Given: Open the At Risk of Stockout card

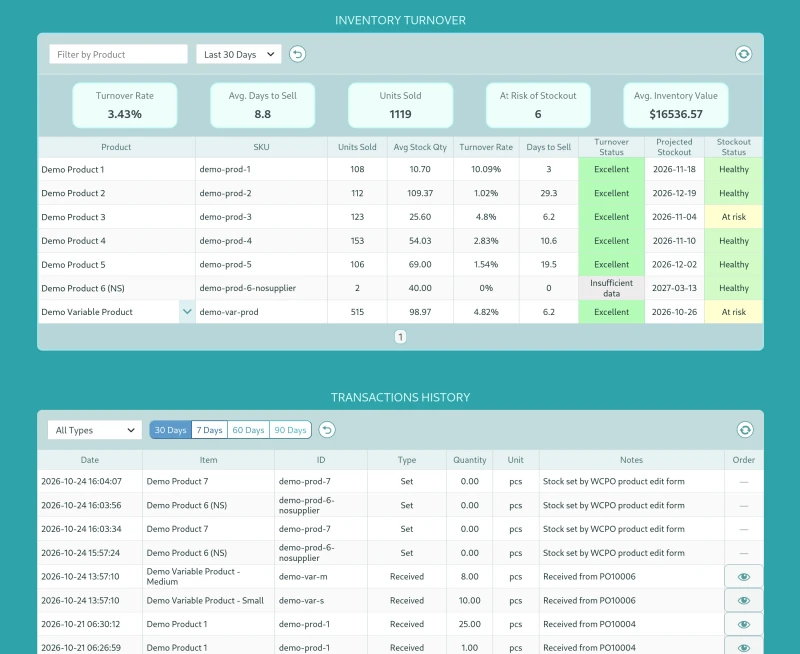Looking at the screenshot, I should coord(538,105).
